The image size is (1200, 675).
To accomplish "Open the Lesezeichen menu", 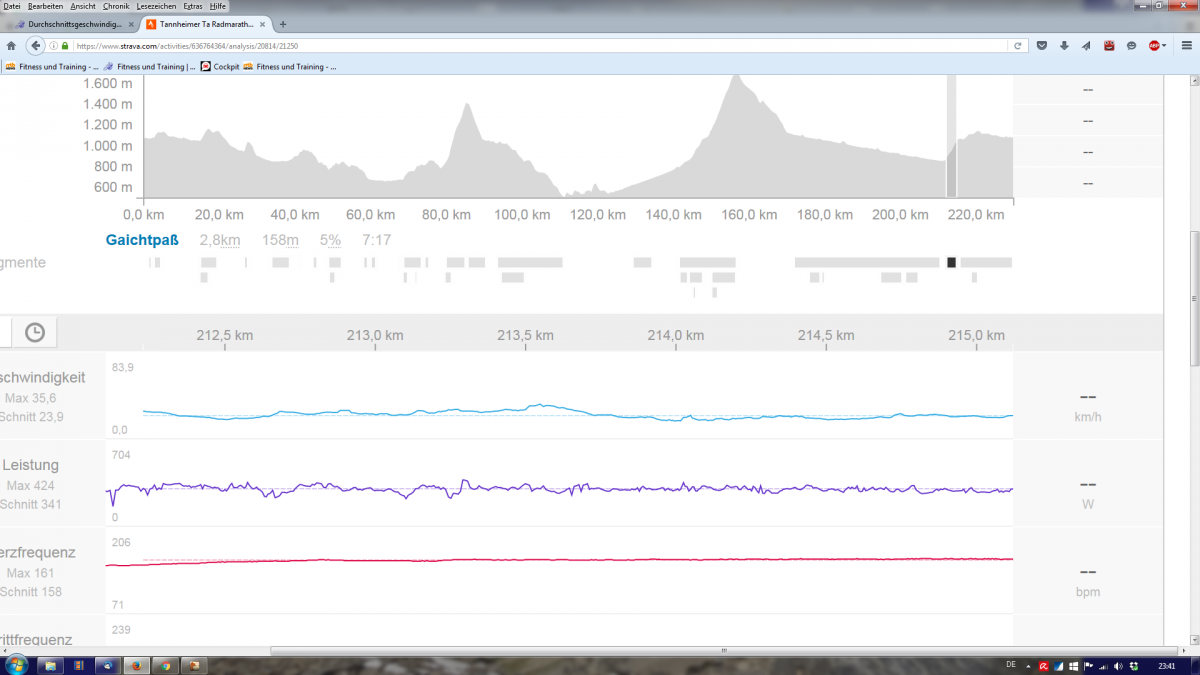I will pyautogui.click(x=157, y=6).
